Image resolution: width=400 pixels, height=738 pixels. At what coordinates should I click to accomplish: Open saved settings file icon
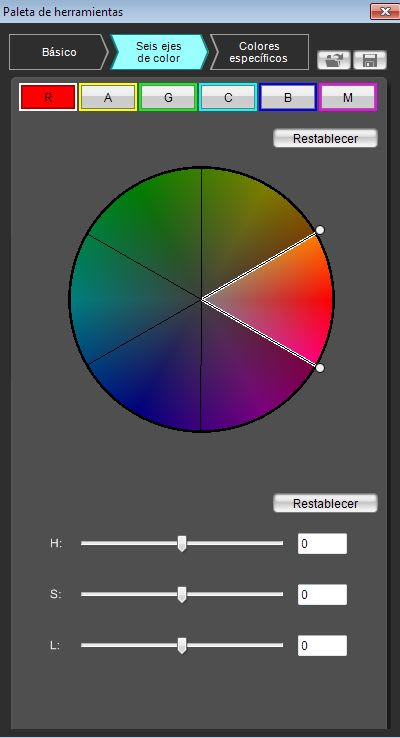(334, 60)
